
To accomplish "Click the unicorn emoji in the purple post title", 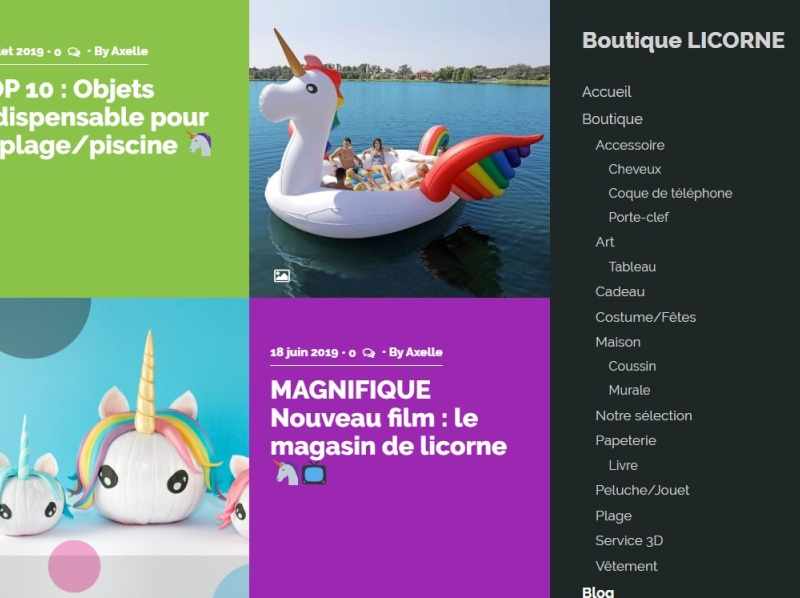I will coord(286,472).
